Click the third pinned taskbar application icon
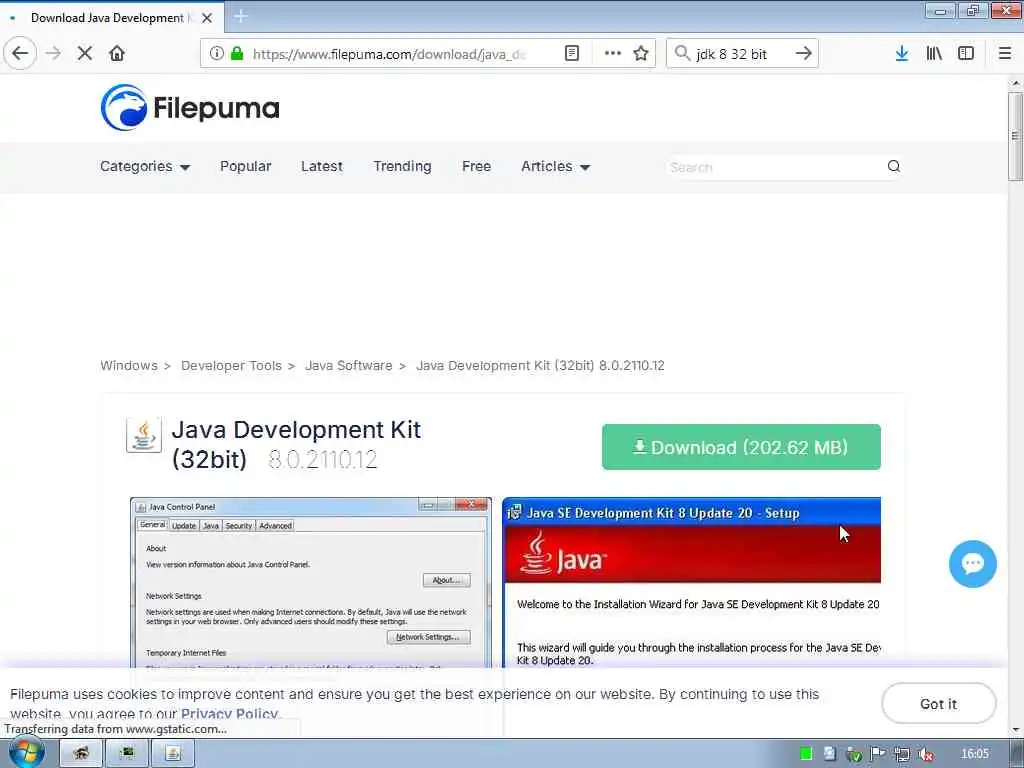Viewport: 1024px width, 768px height. click(x=172, y=754)
